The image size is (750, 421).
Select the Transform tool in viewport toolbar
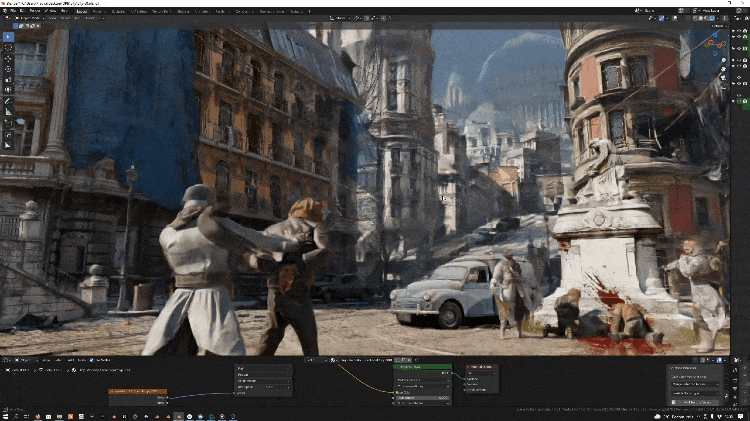[x=8, y=89]
